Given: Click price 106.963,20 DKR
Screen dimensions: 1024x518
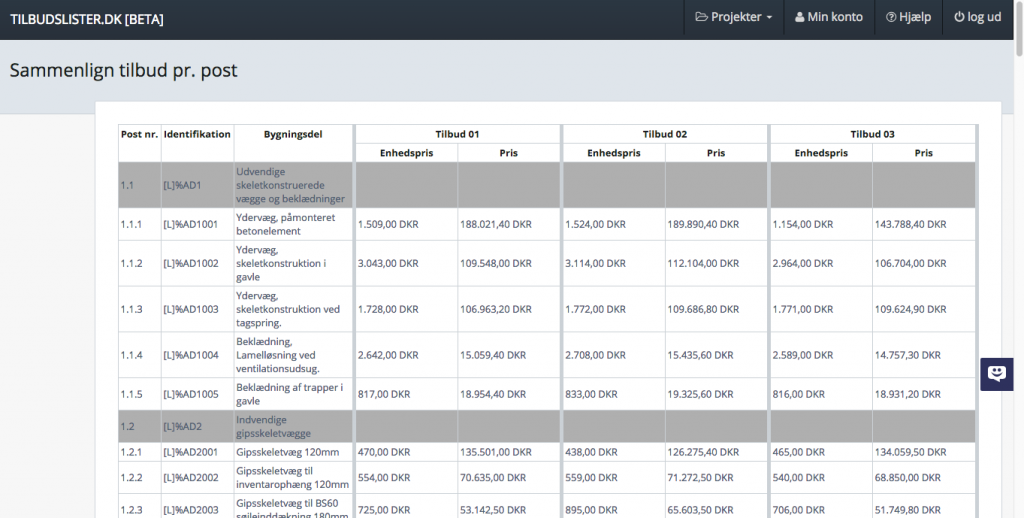Looking at the screenshot, I should click(496, 309).
